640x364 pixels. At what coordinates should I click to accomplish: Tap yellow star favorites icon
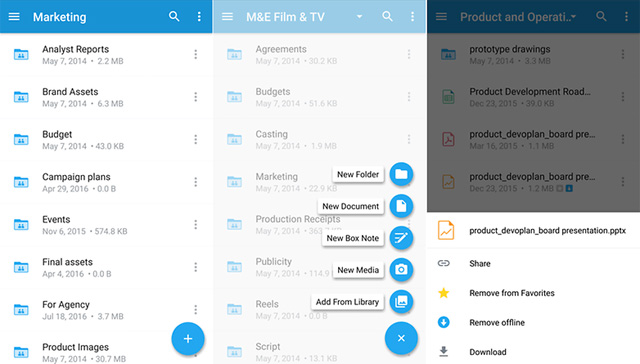coord(444,293)
